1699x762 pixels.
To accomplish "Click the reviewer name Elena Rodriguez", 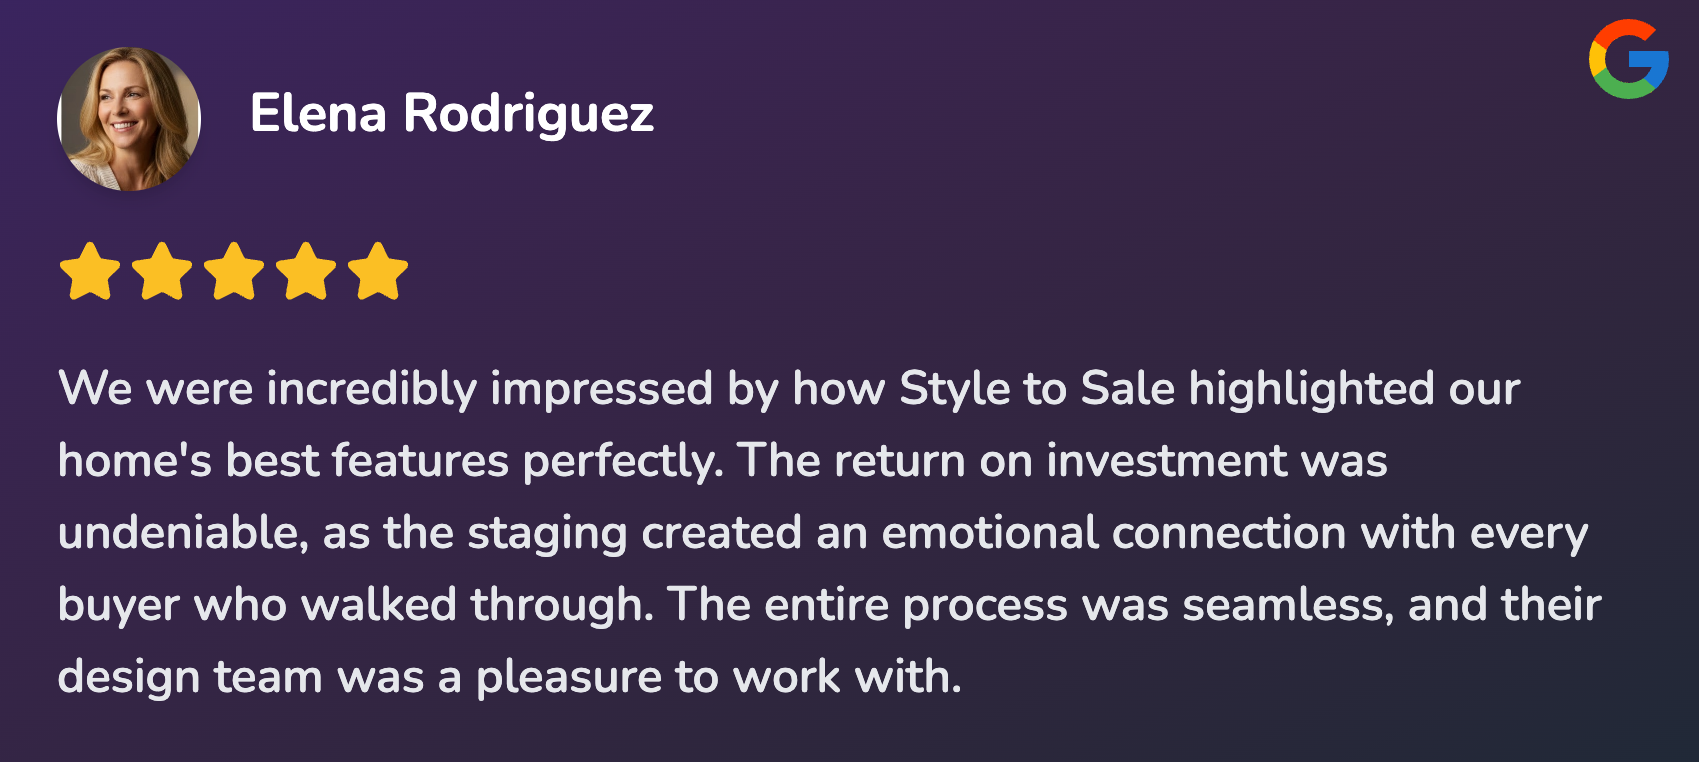I will pyautogui.click(x=451, y=114).
